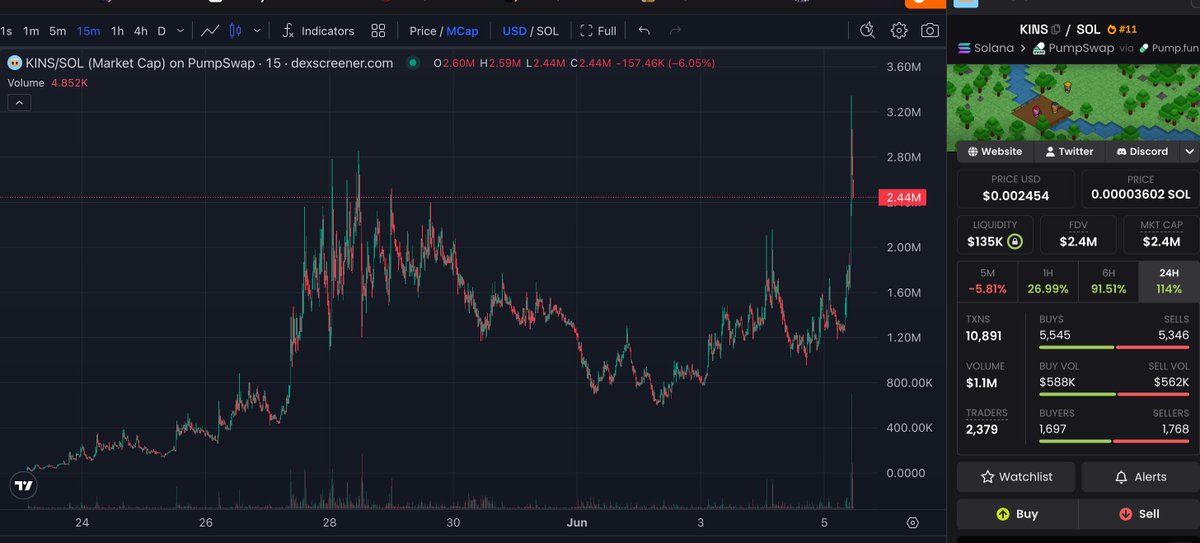Image resolution: width=1200 pixels, height=543 pixels.
Task: Toggle chart to Price mode
Action: (x=422, y=31)
